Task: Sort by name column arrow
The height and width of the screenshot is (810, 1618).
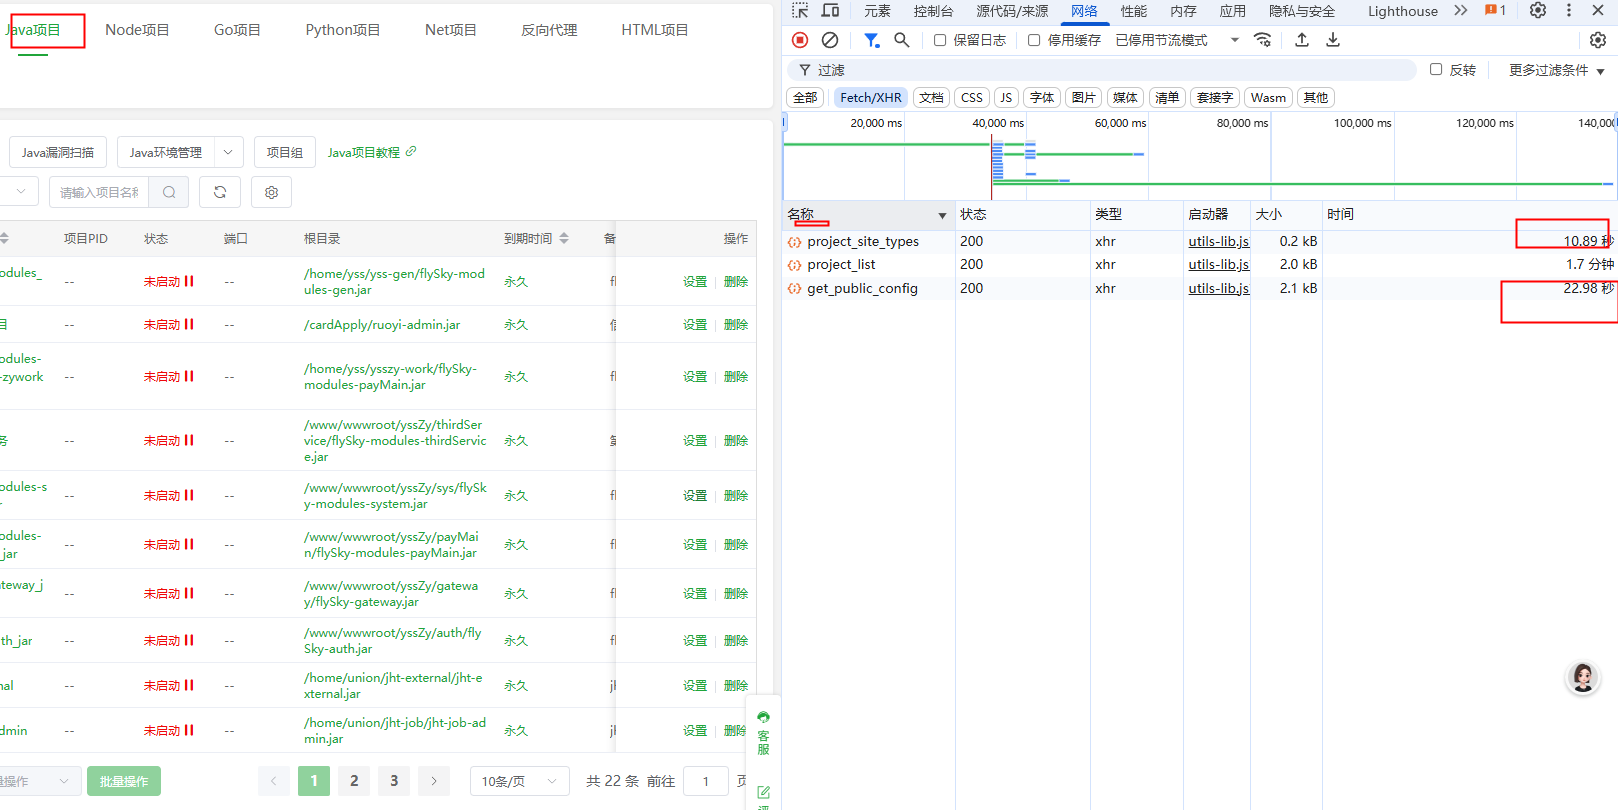Action: point(942,215)
